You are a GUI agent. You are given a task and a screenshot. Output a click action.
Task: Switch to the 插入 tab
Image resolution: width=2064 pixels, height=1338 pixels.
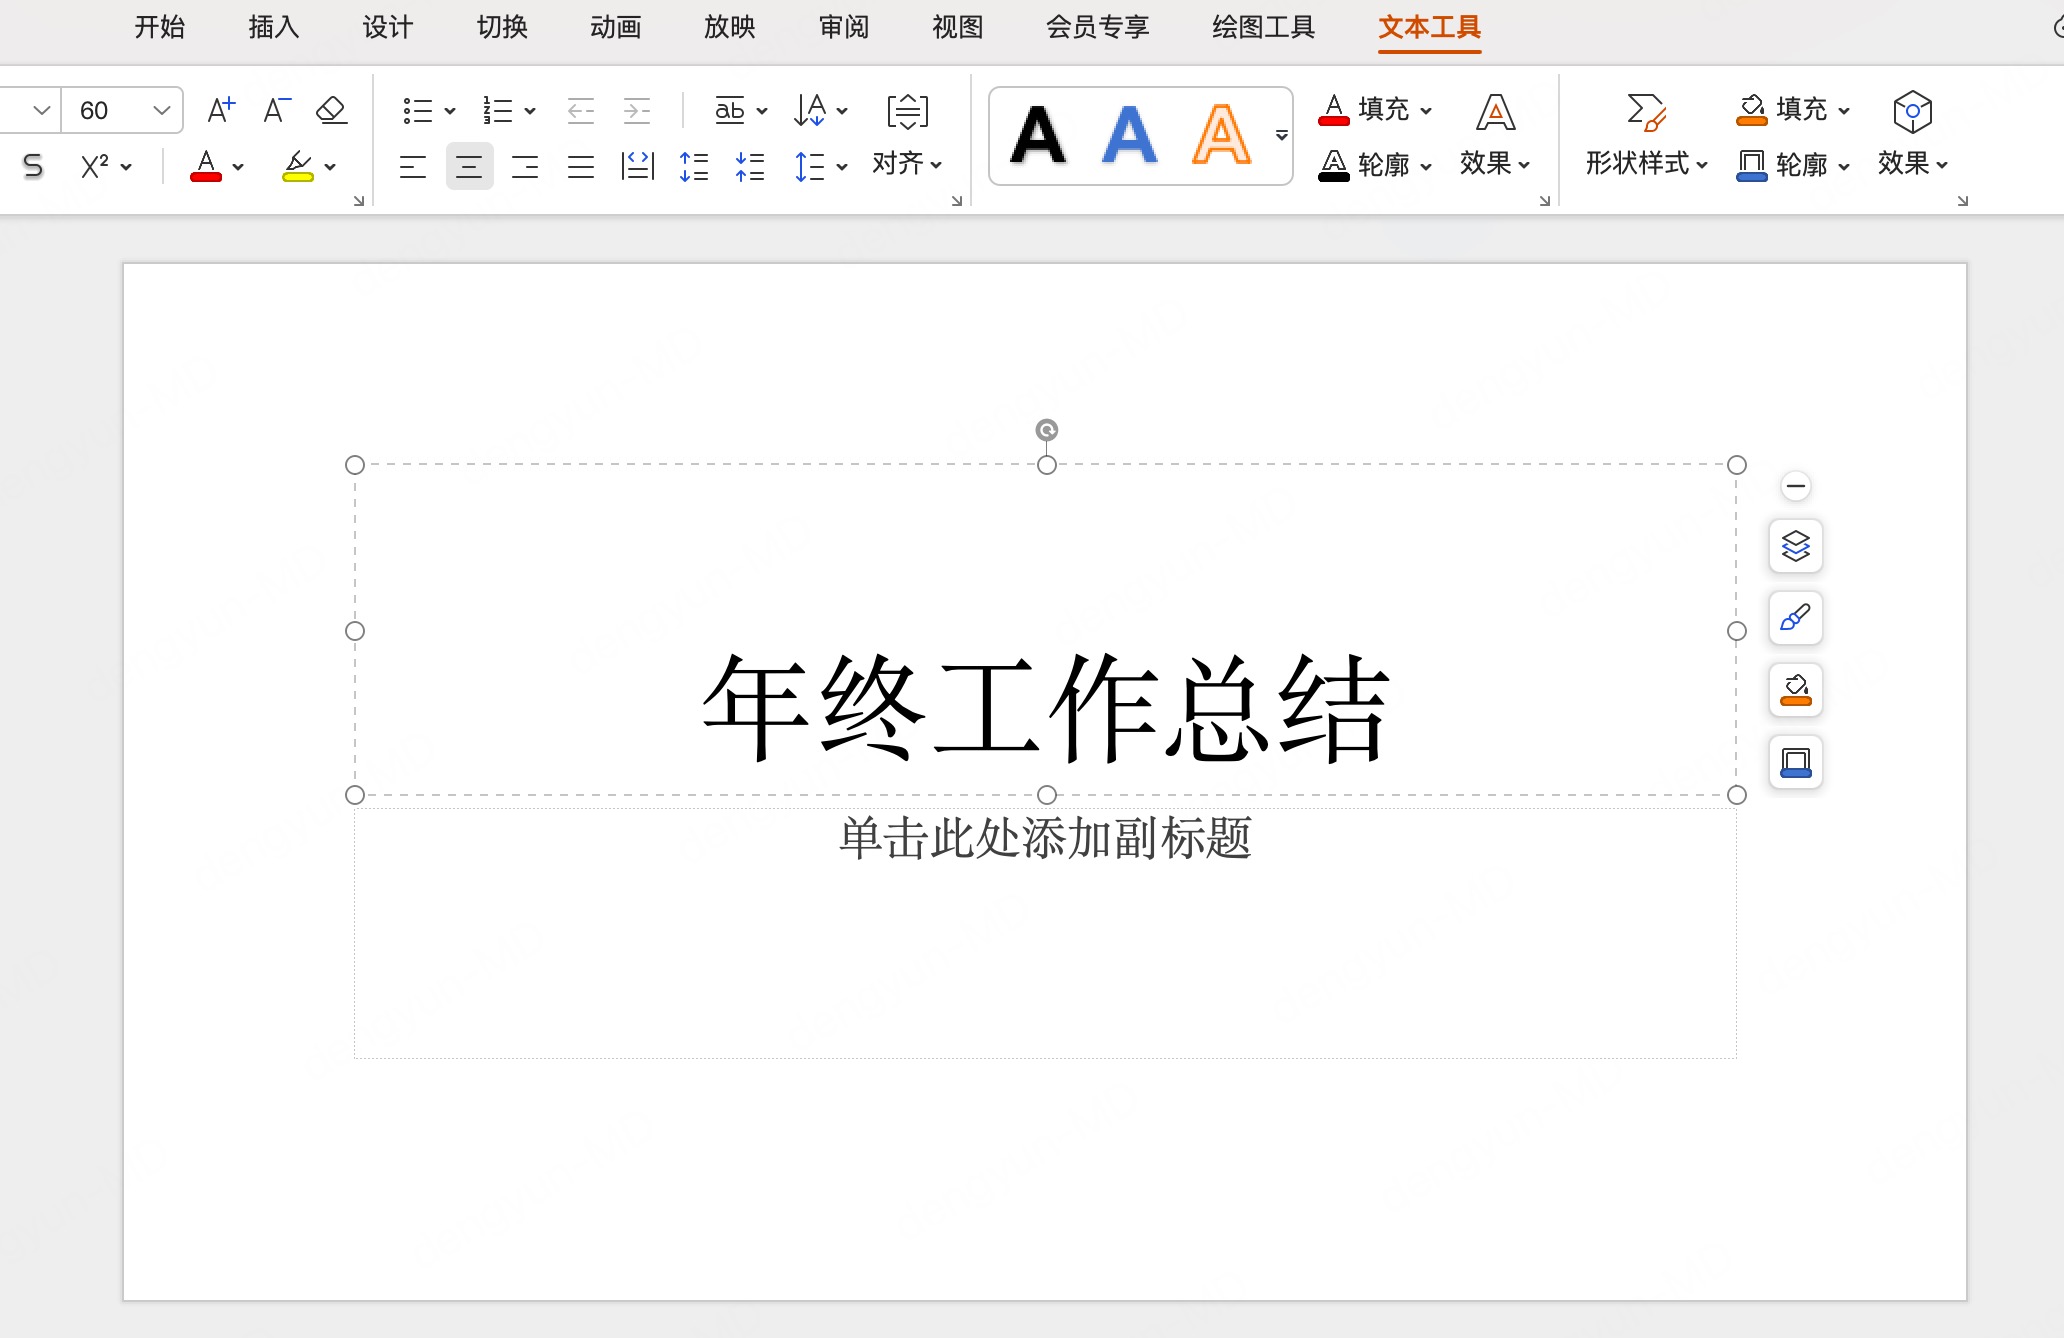(x=274, y=27)
